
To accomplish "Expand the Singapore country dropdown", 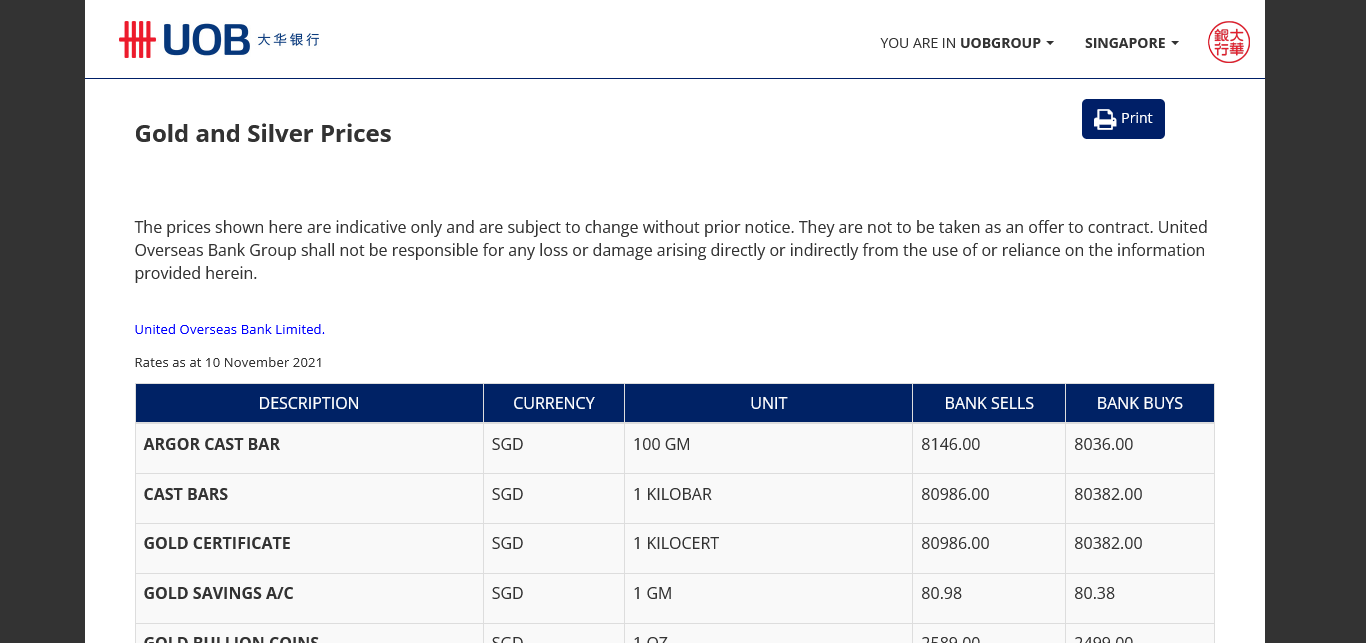I will tap(1131, 43).
